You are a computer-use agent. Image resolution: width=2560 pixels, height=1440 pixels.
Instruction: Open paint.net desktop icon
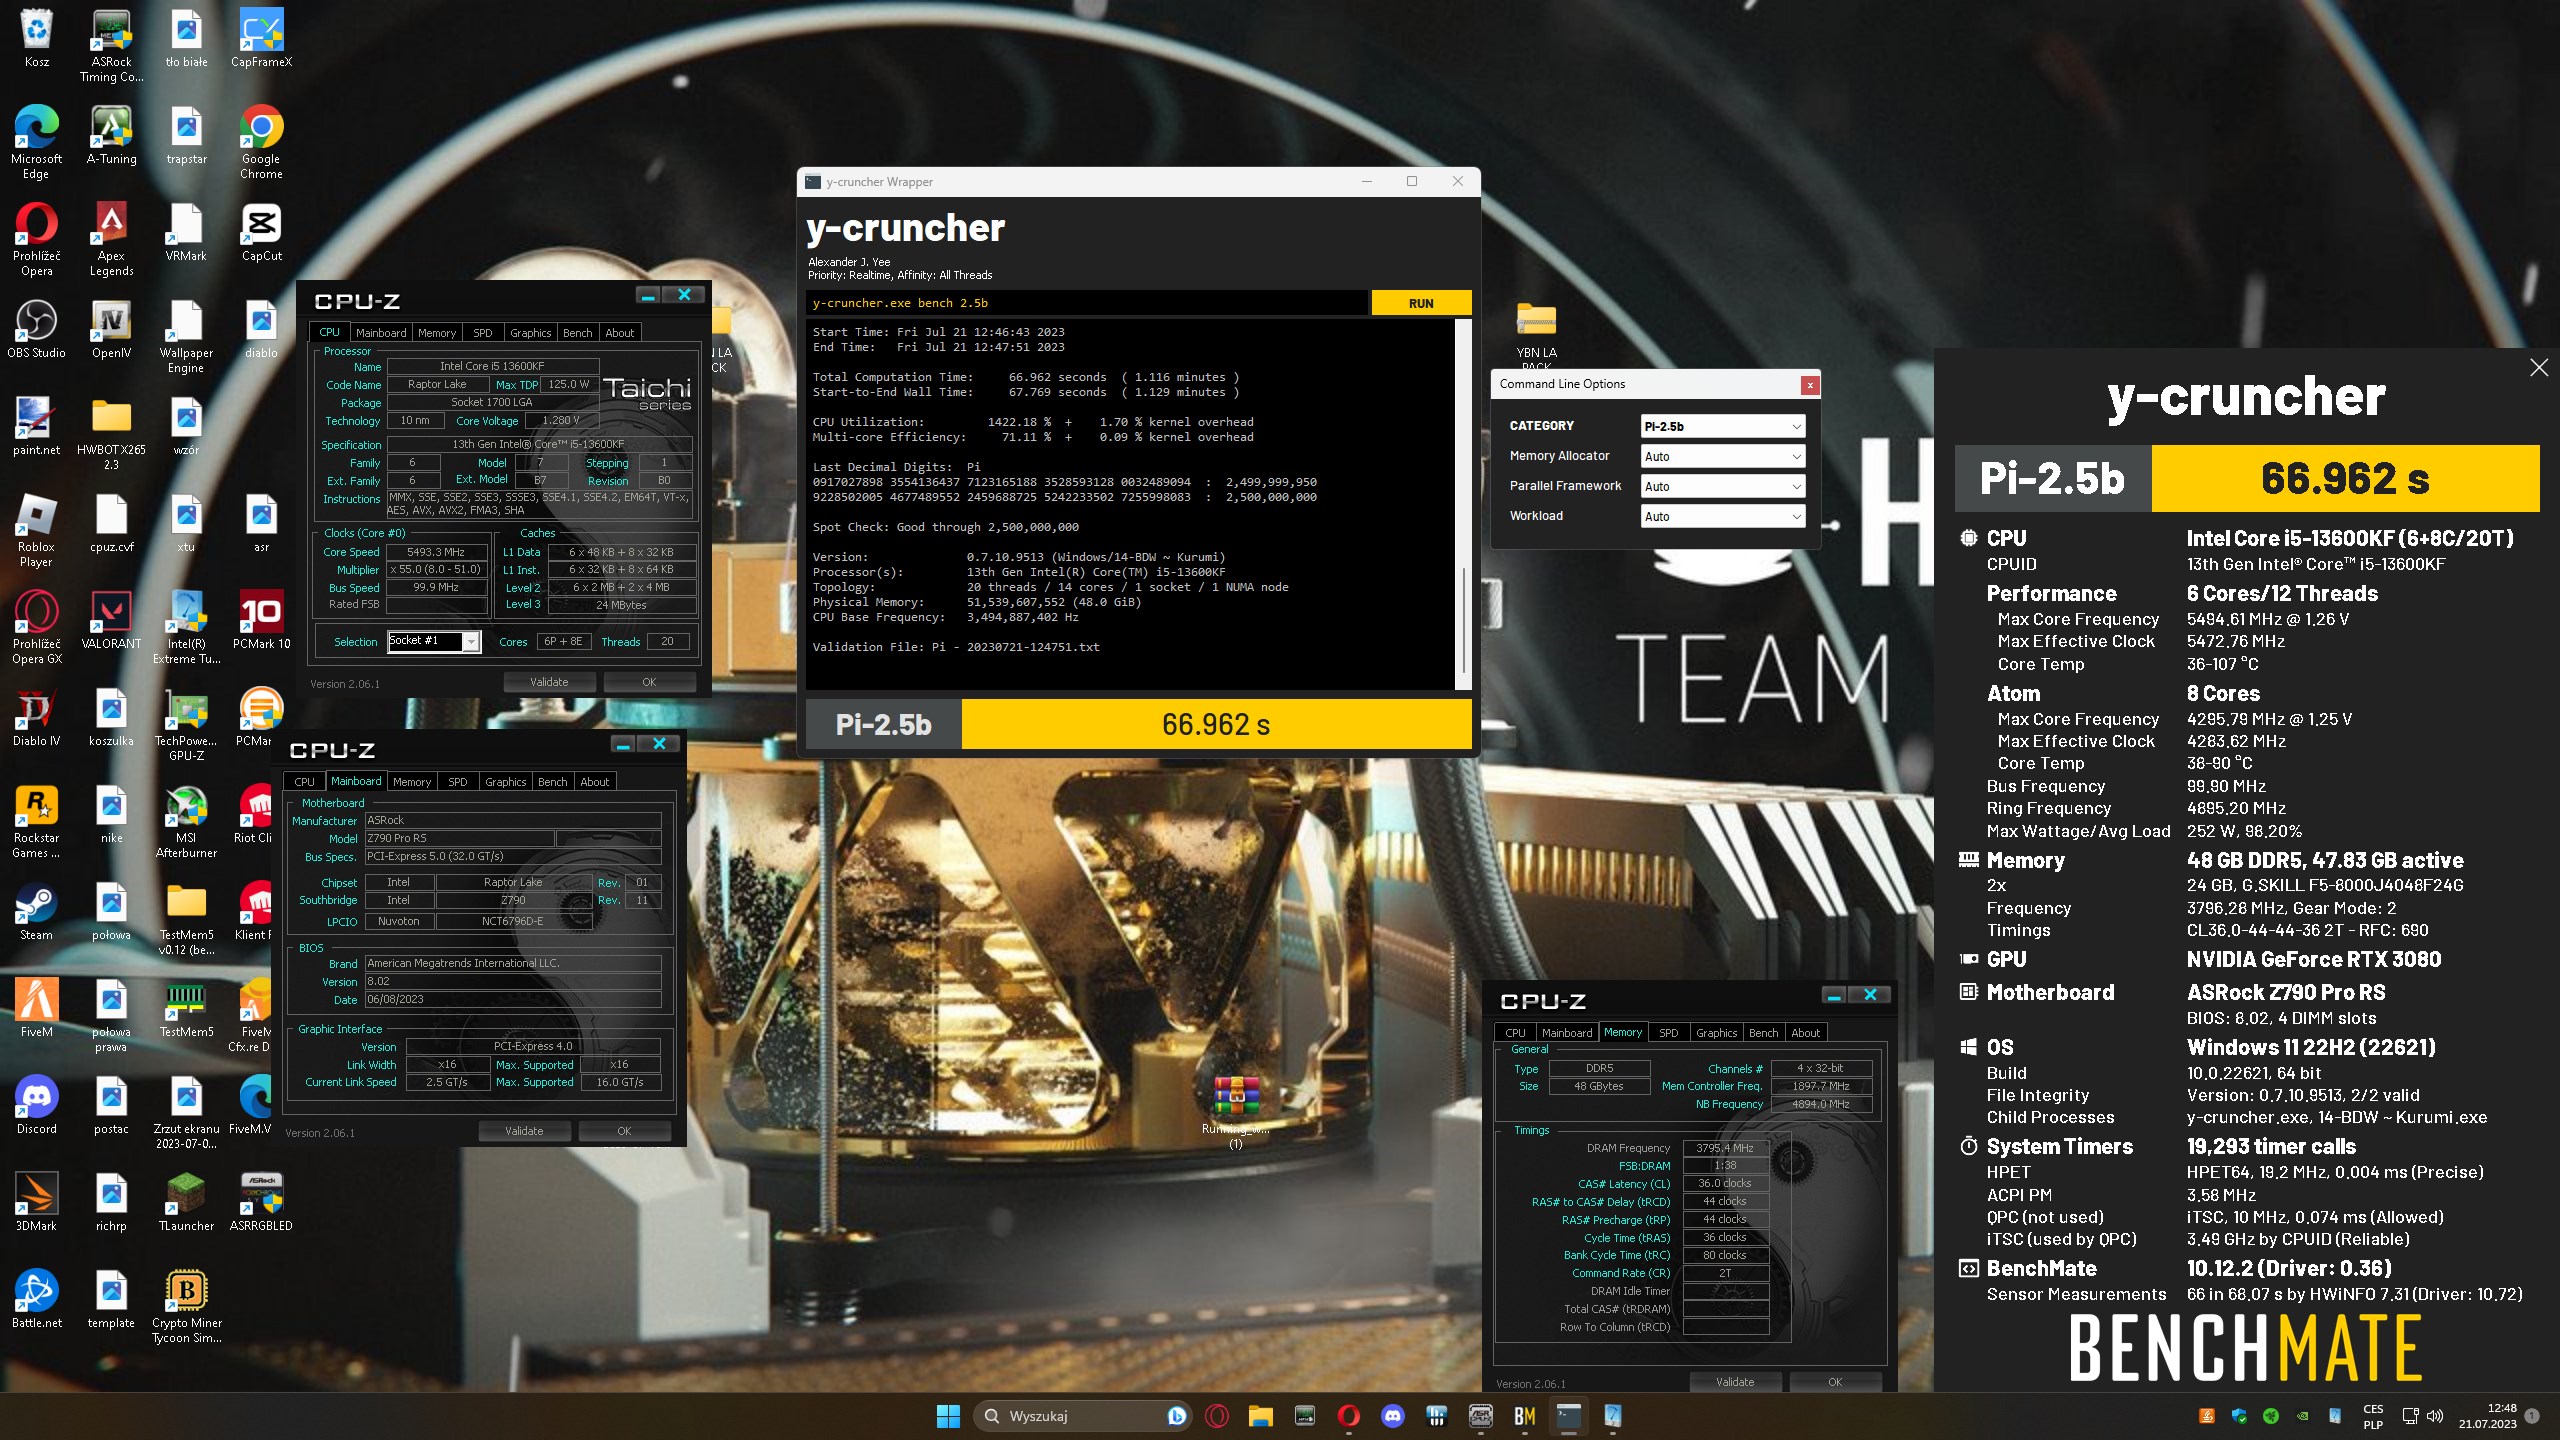coord(36,427)
